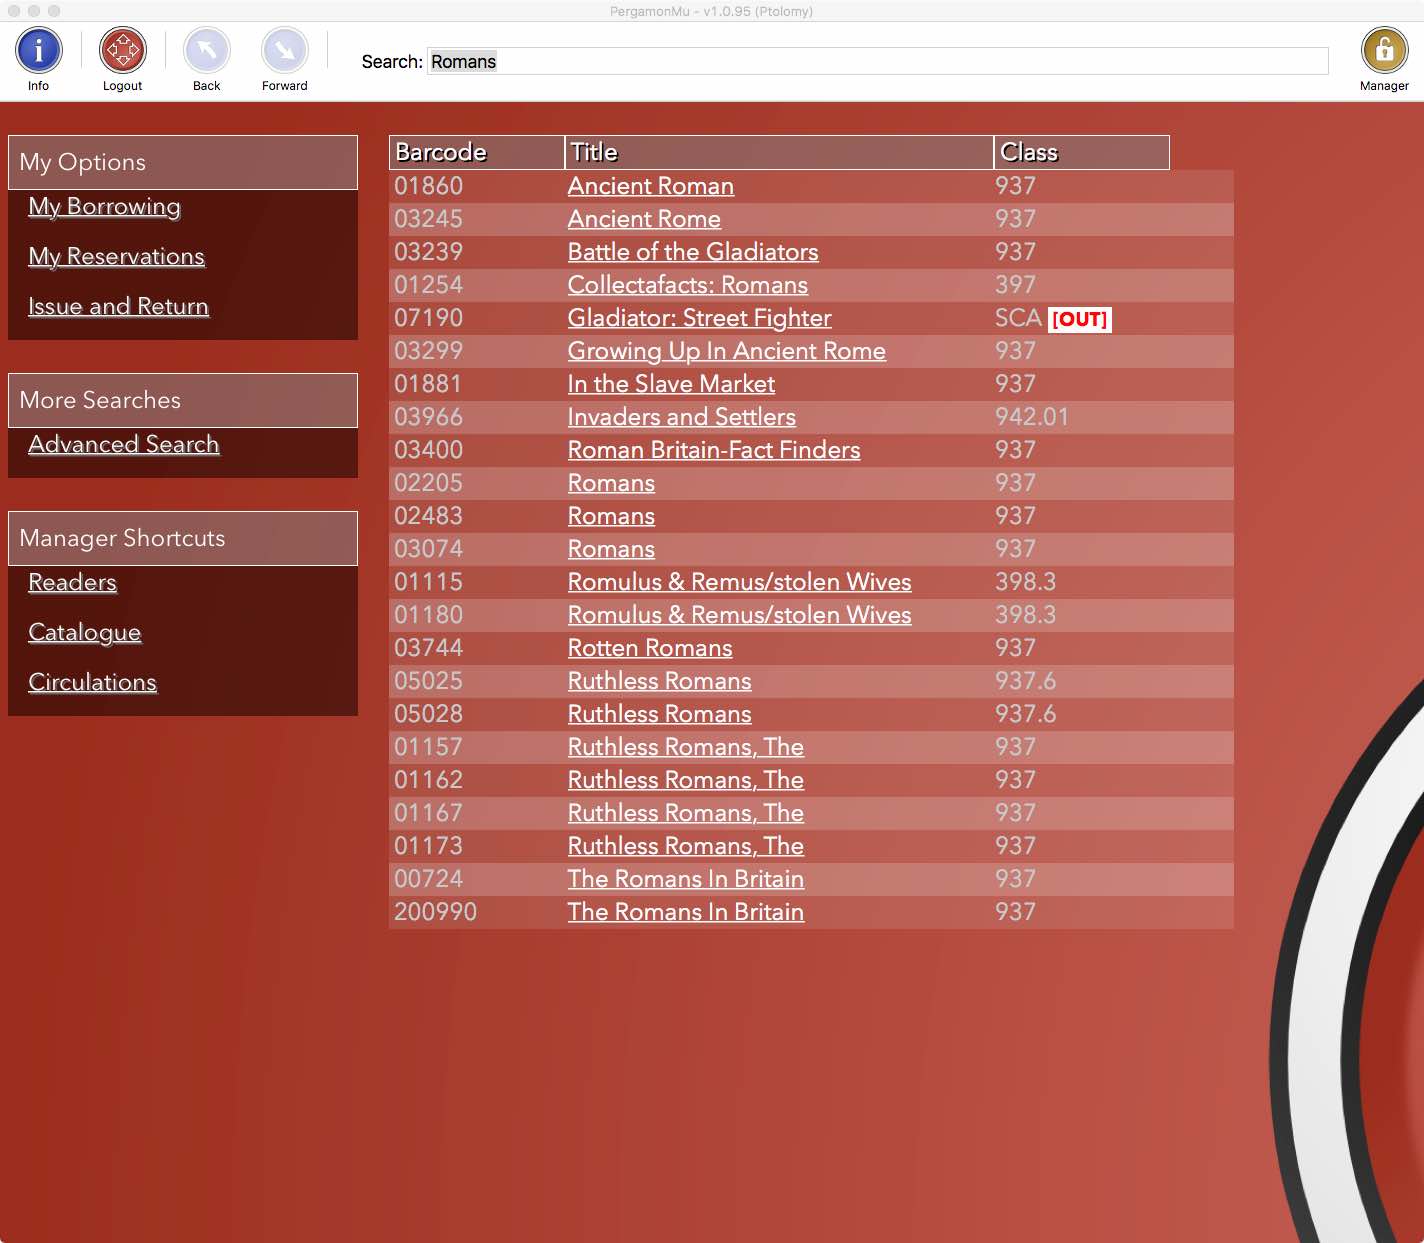Image resolution: width=1424 pixels, height=1243 pixels.
Task: Click the Title column header
Action: pos(779,152)
